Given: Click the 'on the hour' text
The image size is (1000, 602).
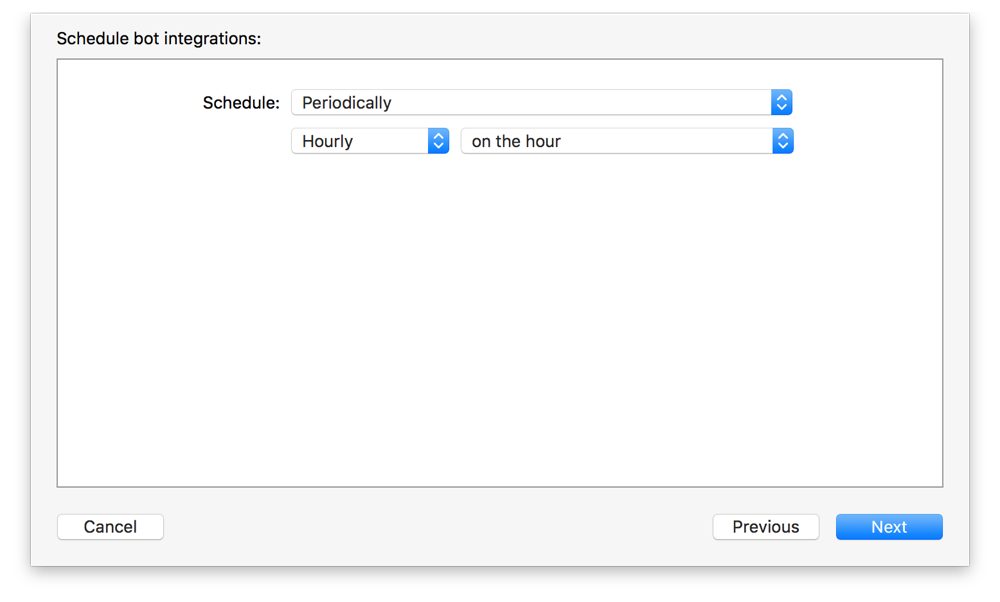Looking at the screenshot, I should pyautogui.click(x=516, y=141).
